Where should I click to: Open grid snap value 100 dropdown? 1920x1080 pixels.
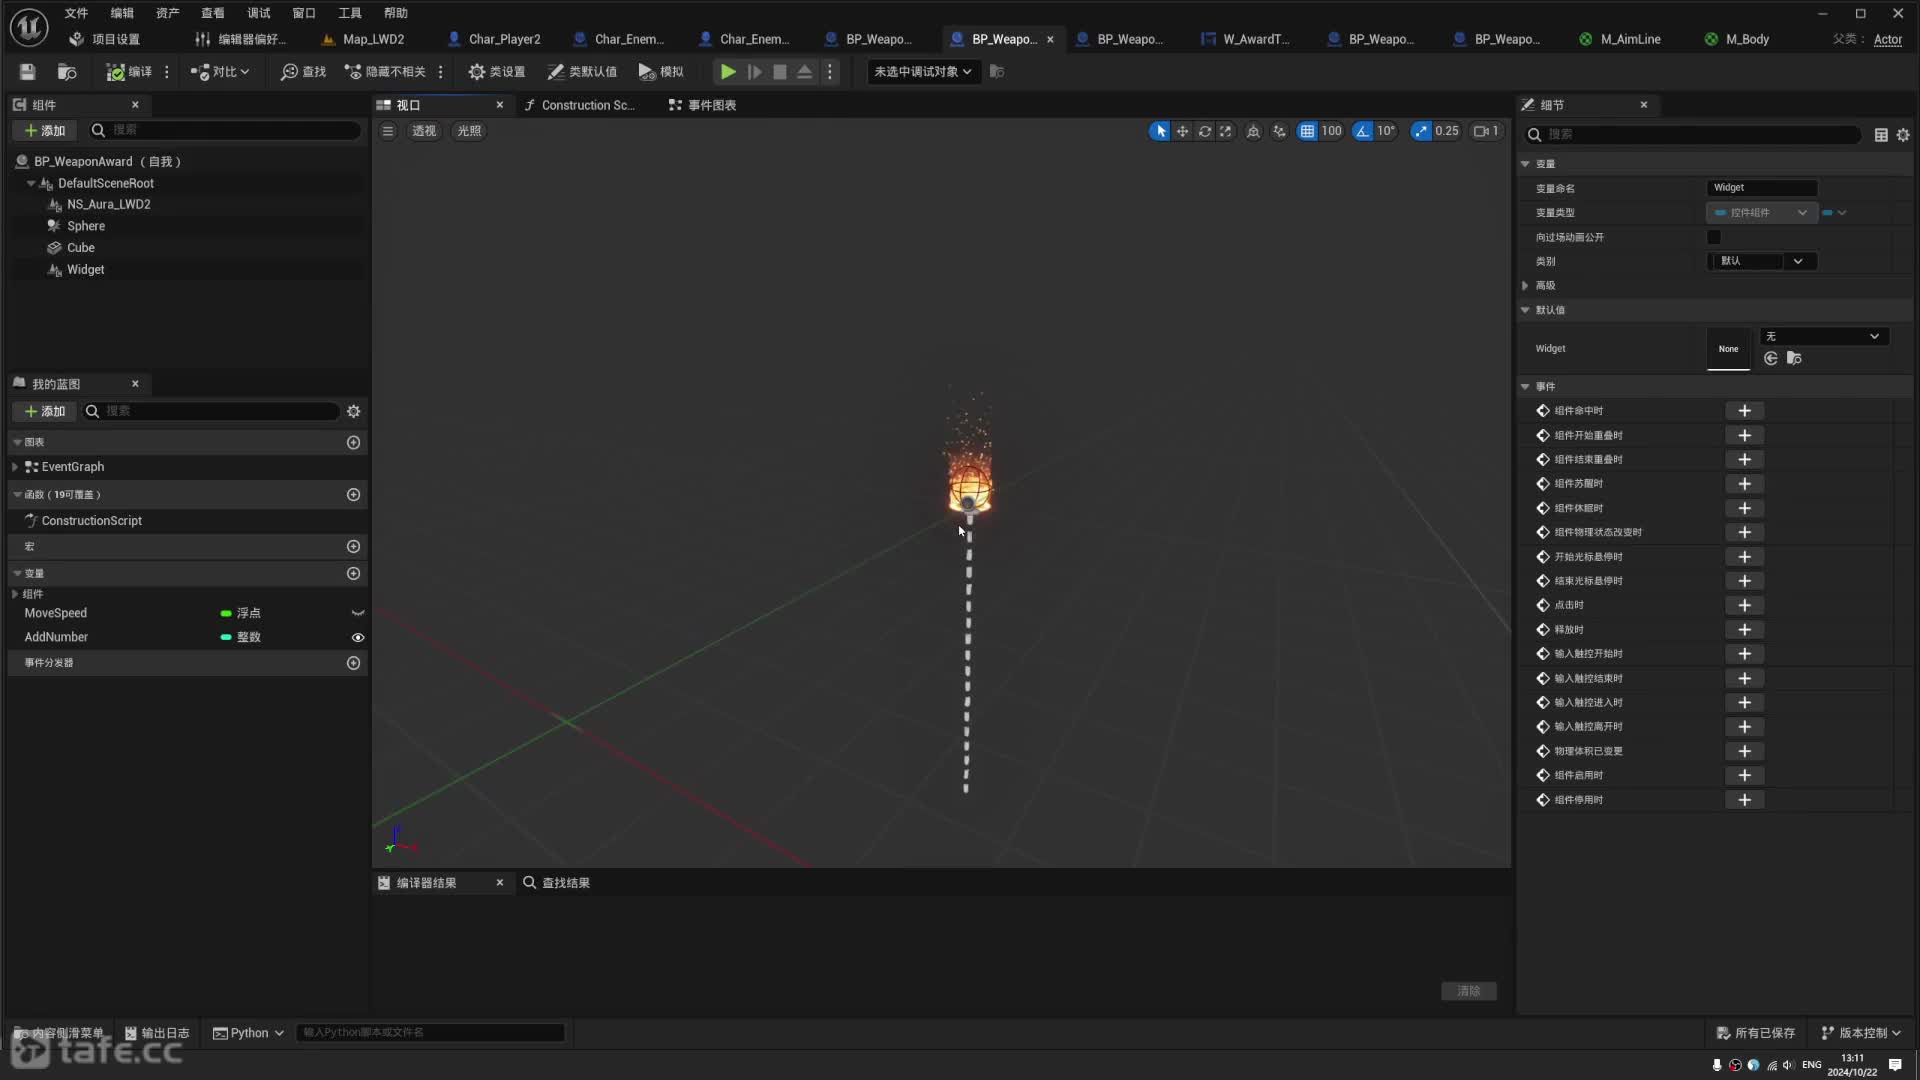coord(1331,131)
